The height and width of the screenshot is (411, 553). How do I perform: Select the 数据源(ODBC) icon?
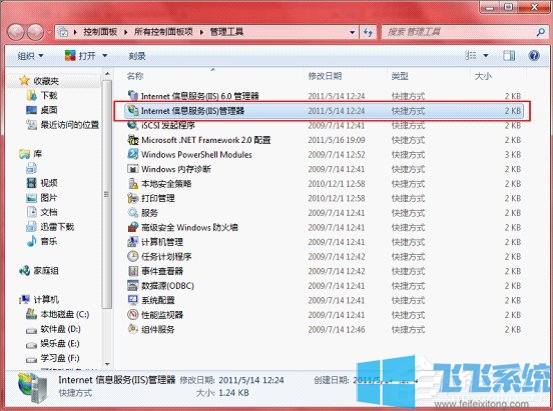pos(133,286)
